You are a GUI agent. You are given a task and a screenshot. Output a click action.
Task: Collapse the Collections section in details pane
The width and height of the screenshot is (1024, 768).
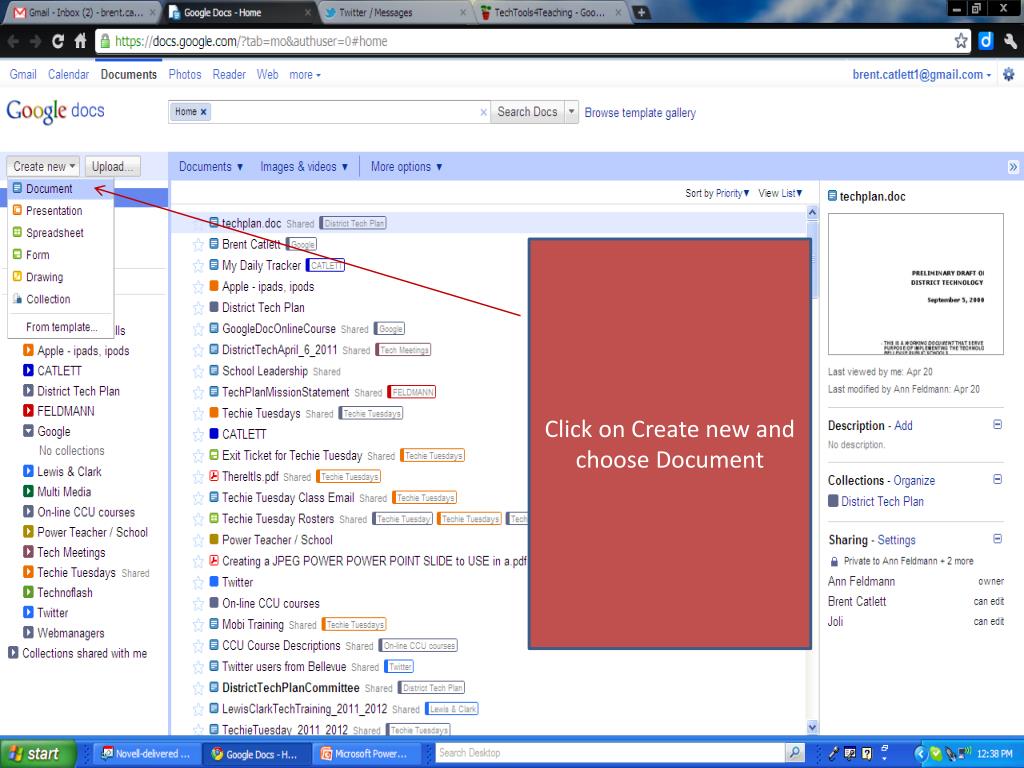[997, 479]
